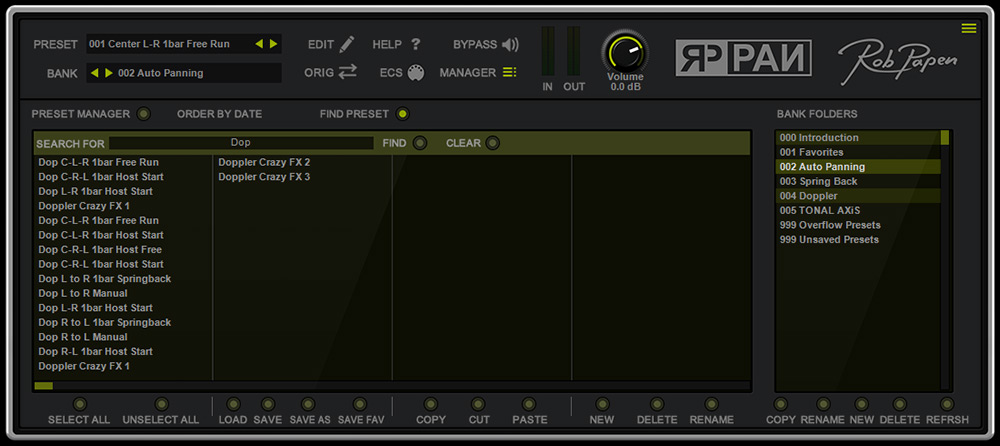This screenshot has width=1000, height=446.
Task: Go to previous bank arrow
Action: (94, 73)
